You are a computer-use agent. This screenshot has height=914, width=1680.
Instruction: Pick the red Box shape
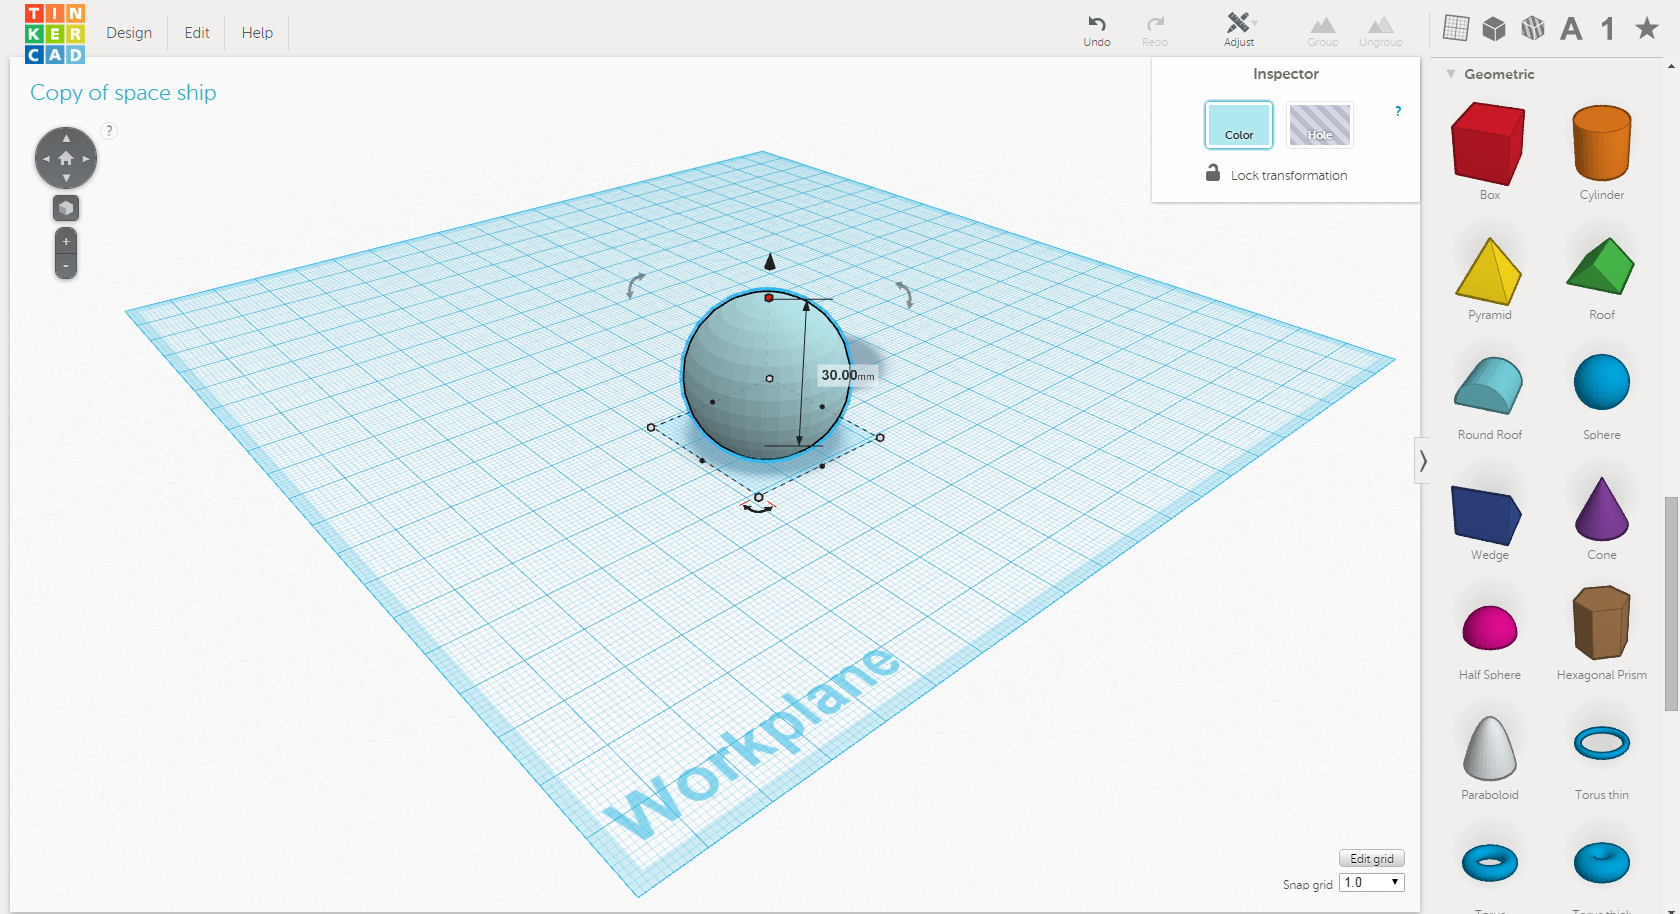click(x=1489, y=145)
